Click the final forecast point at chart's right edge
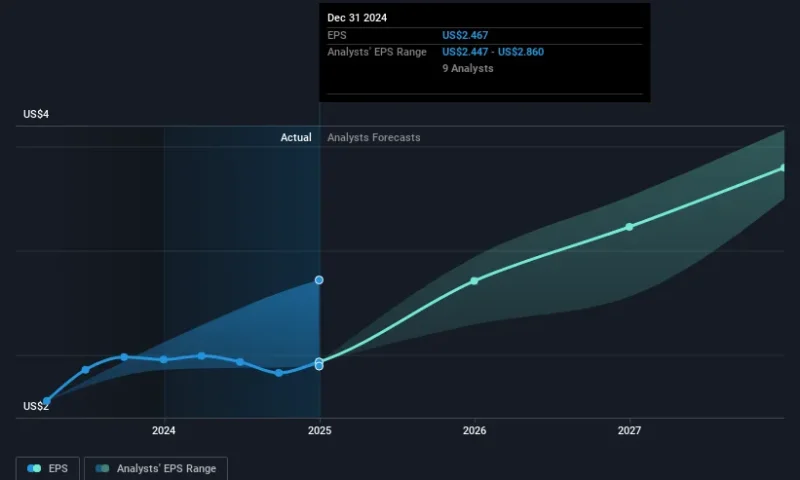The width and height of the screenshot is (800, 480). tap(783, 168)
